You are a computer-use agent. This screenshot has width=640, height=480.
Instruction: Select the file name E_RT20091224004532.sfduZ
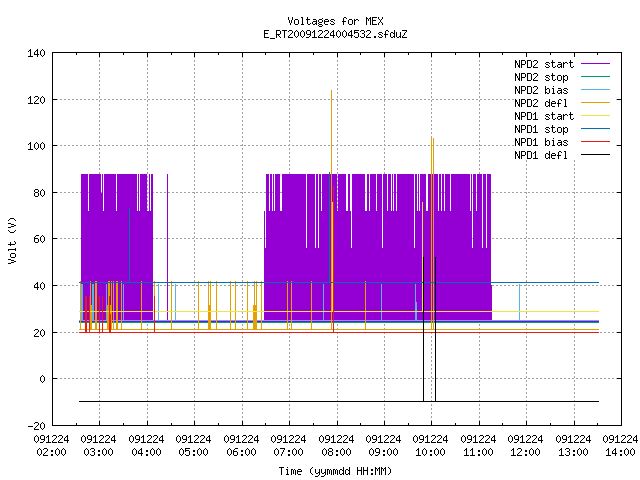(x=335, y=34)
